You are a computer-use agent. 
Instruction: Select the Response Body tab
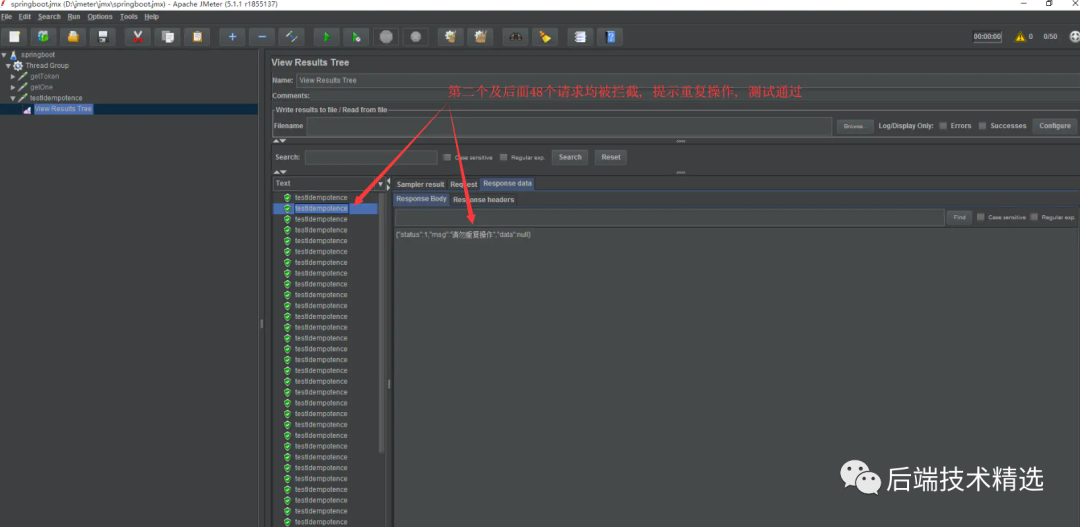pyautogui.click(x=422, y=199)
